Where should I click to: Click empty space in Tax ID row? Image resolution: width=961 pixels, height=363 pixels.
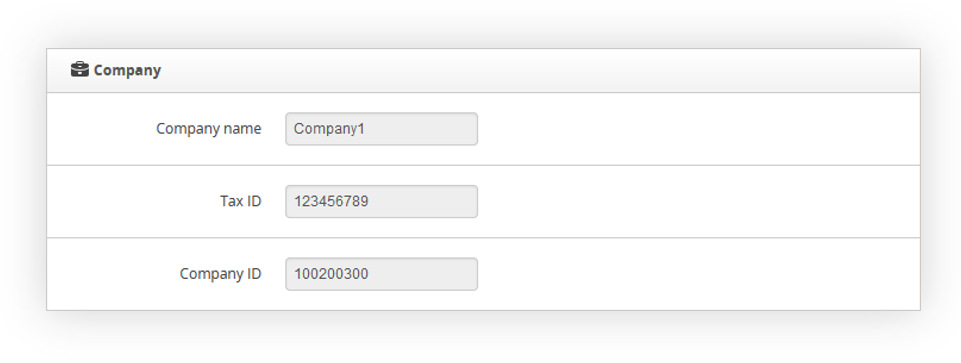coord(699,201)
